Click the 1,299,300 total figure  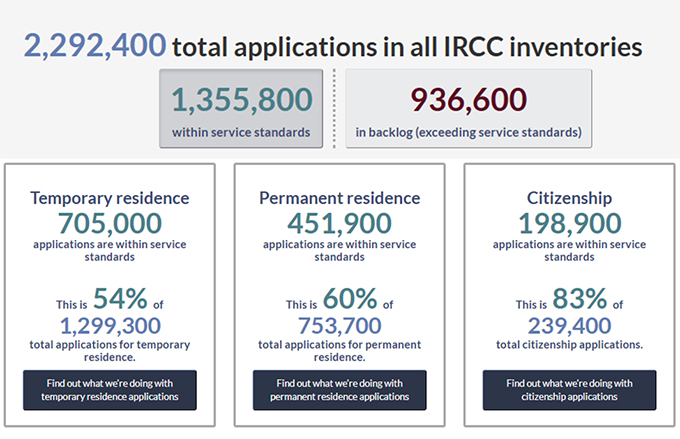tap(110, 326)
